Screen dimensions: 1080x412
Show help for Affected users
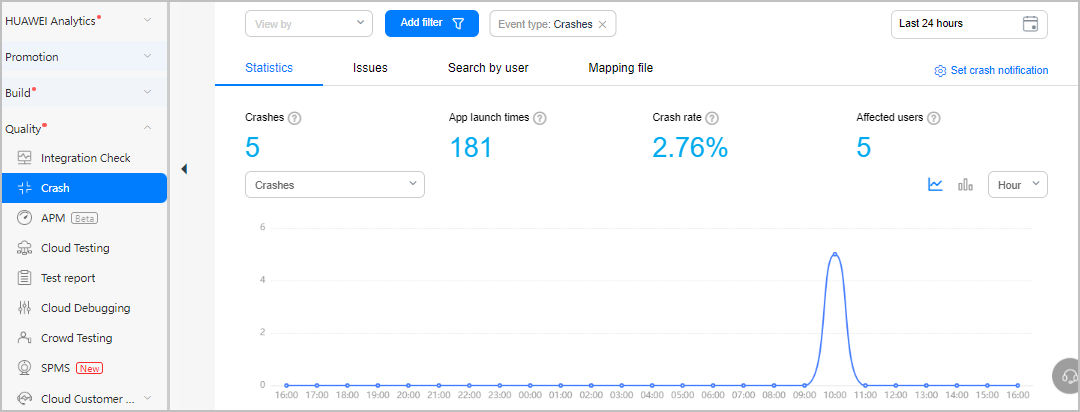(933, 118)
